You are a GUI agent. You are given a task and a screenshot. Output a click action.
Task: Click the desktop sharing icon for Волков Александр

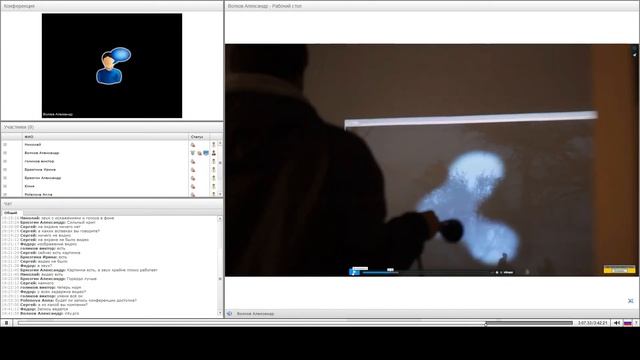pyautogui.click(x=206, y=153)
